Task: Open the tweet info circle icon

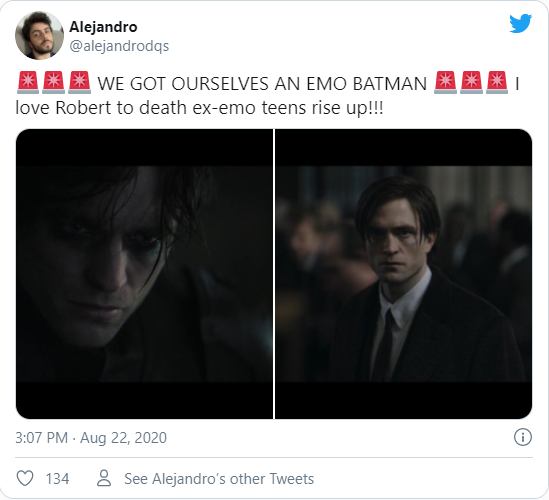Action: (522, 437)
